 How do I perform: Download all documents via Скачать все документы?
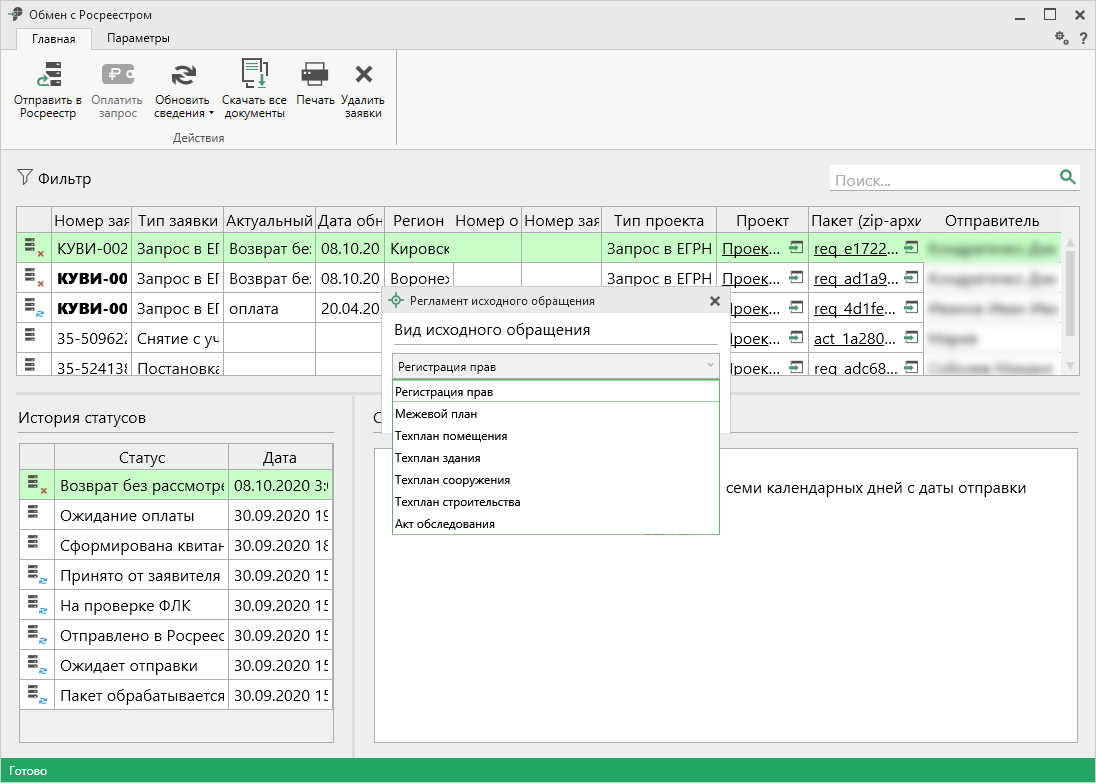pos(254,76)
